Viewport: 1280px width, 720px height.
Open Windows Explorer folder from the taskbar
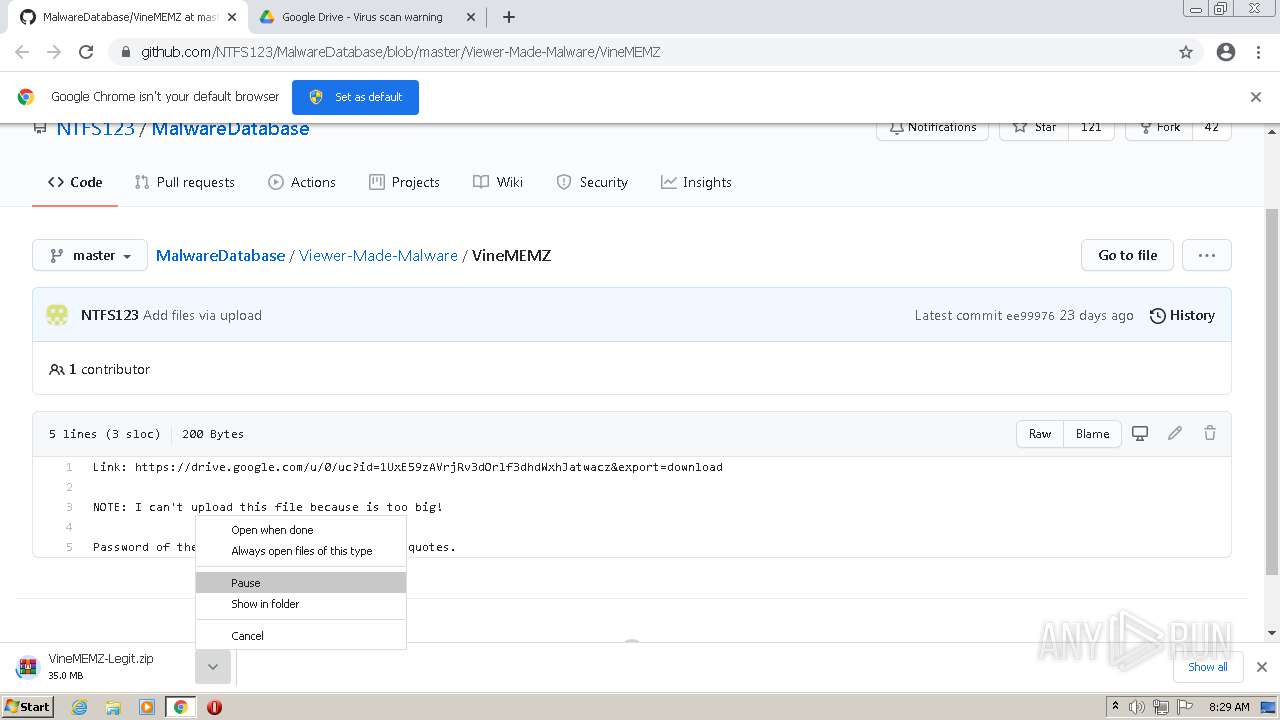[x=113, y=707]
